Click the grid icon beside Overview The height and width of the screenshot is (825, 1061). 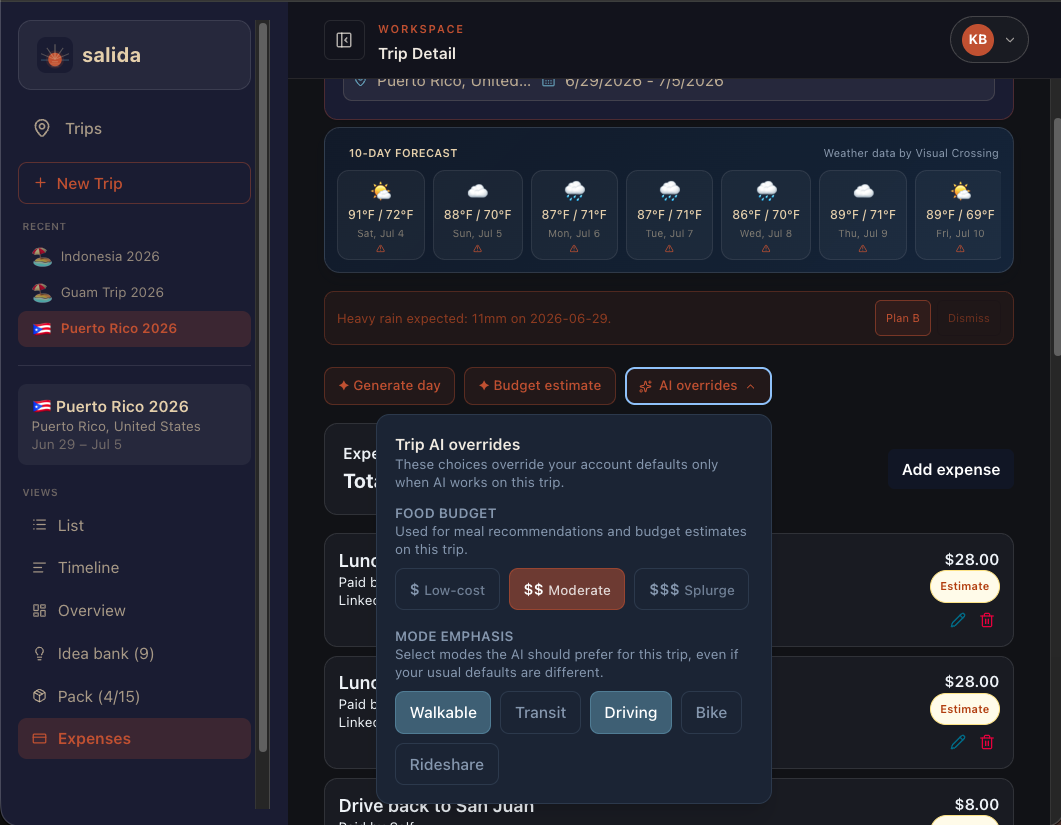(x=39, y=610)
